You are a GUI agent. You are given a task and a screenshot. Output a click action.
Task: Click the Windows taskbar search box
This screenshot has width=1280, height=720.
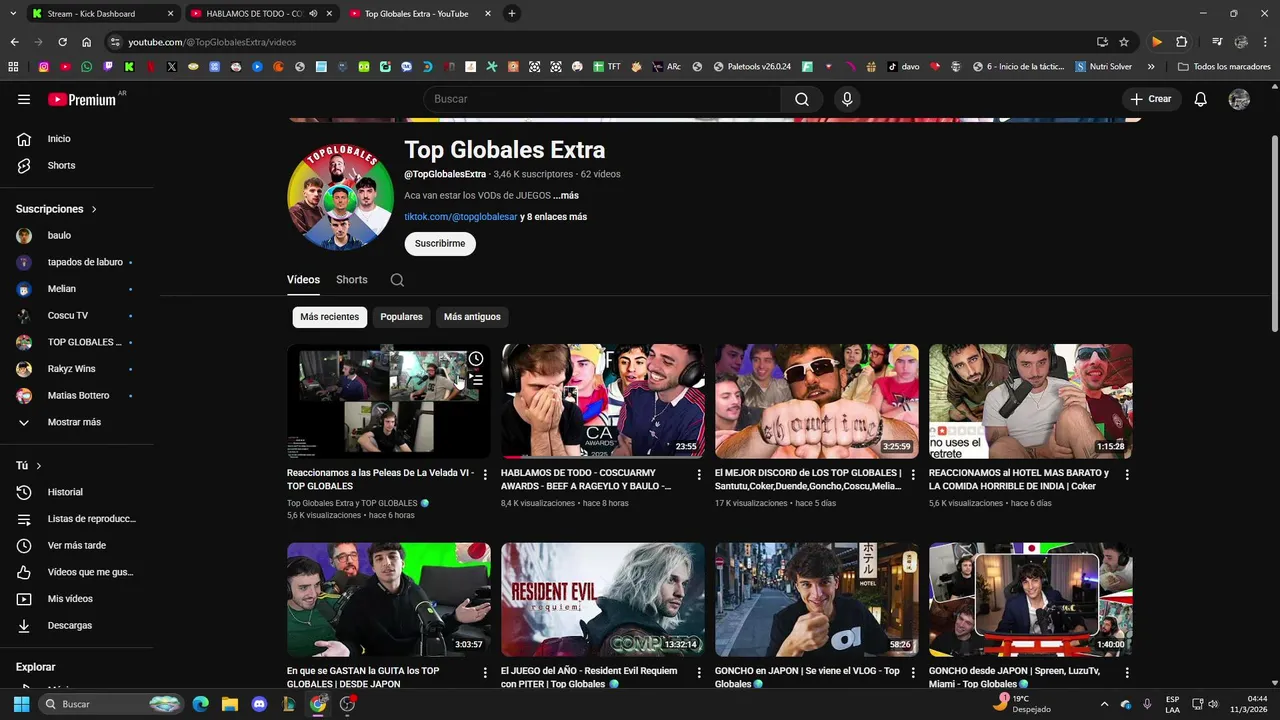pos(111,704)
